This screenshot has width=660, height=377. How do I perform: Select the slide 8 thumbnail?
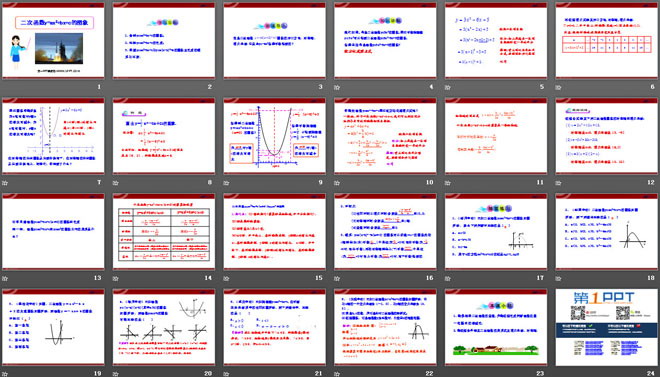164,136
